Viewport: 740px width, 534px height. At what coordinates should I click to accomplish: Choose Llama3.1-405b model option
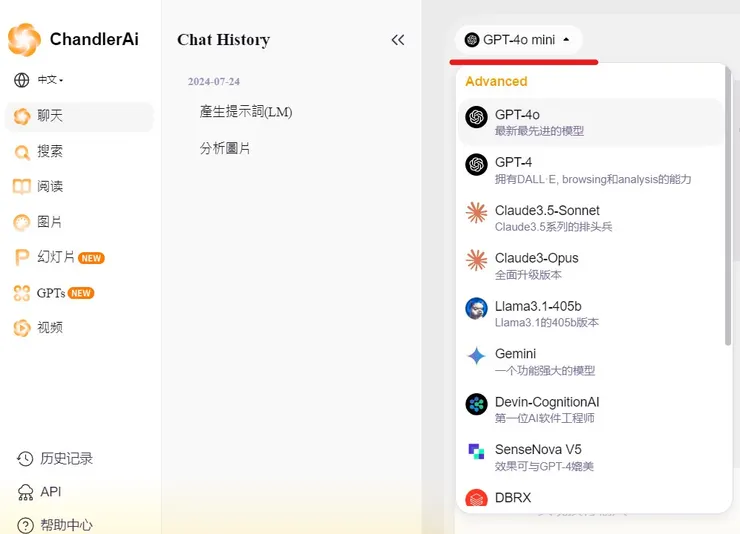[590, 314]
